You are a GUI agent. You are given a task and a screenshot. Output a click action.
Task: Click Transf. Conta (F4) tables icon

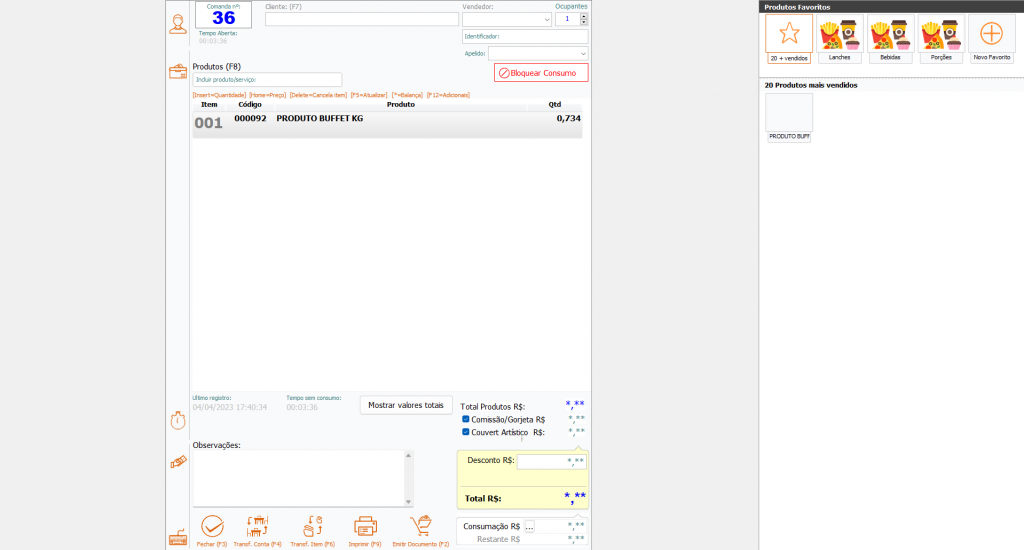(x=257, y=526)
